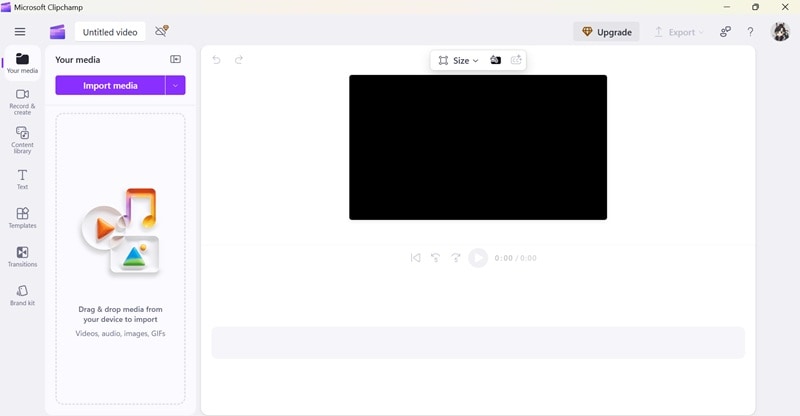Open the hamburger navigation menu
The width and height of the screenshot is (800, 416).
[x=20, y=32]
